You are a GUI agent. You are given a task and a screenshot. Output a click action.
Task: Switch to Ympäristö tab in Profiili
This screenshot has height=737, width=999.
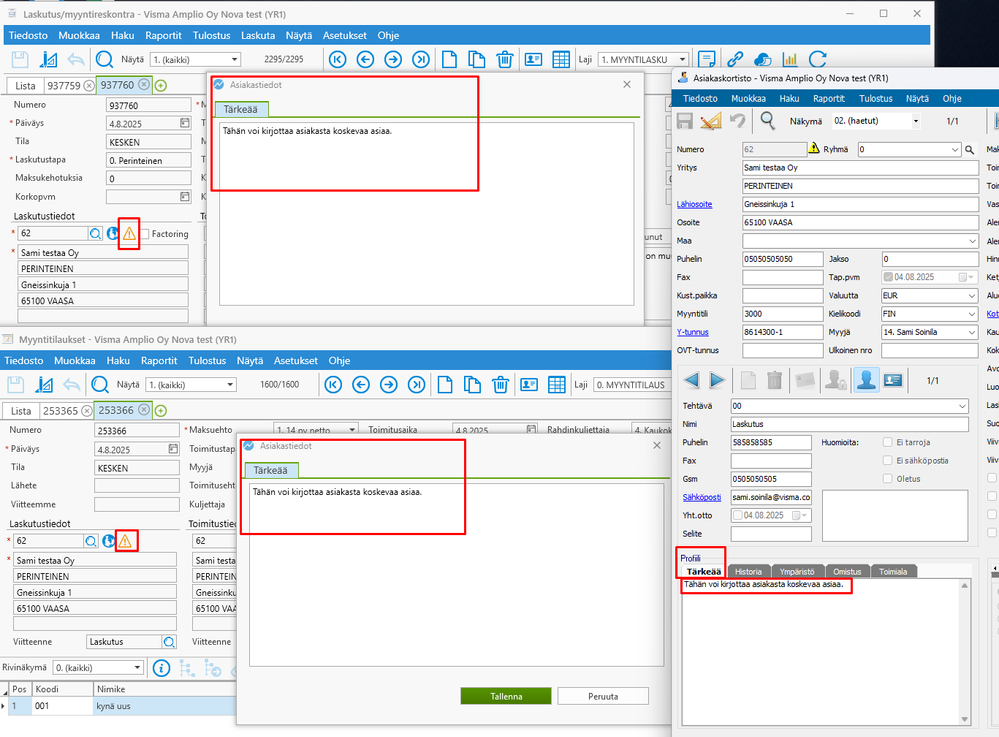click(797, 571)
